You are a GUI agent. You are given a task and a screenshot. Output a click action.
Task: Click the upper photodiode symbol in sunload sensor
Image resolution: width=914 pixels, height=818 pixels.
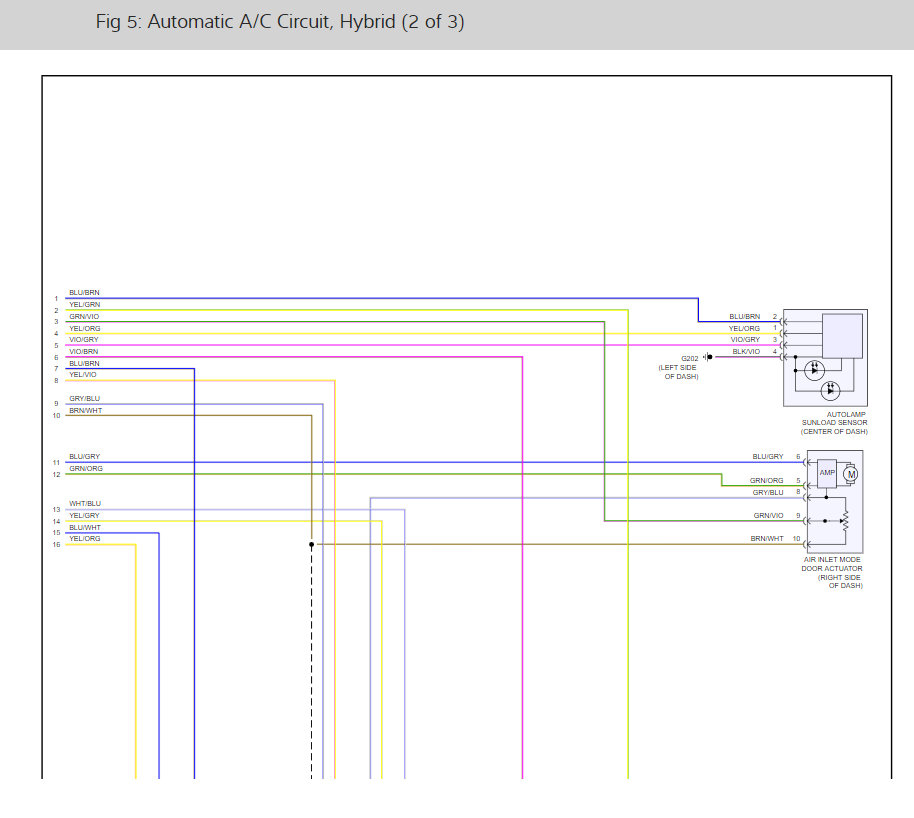pyautogui.click(x=814, y=370)
